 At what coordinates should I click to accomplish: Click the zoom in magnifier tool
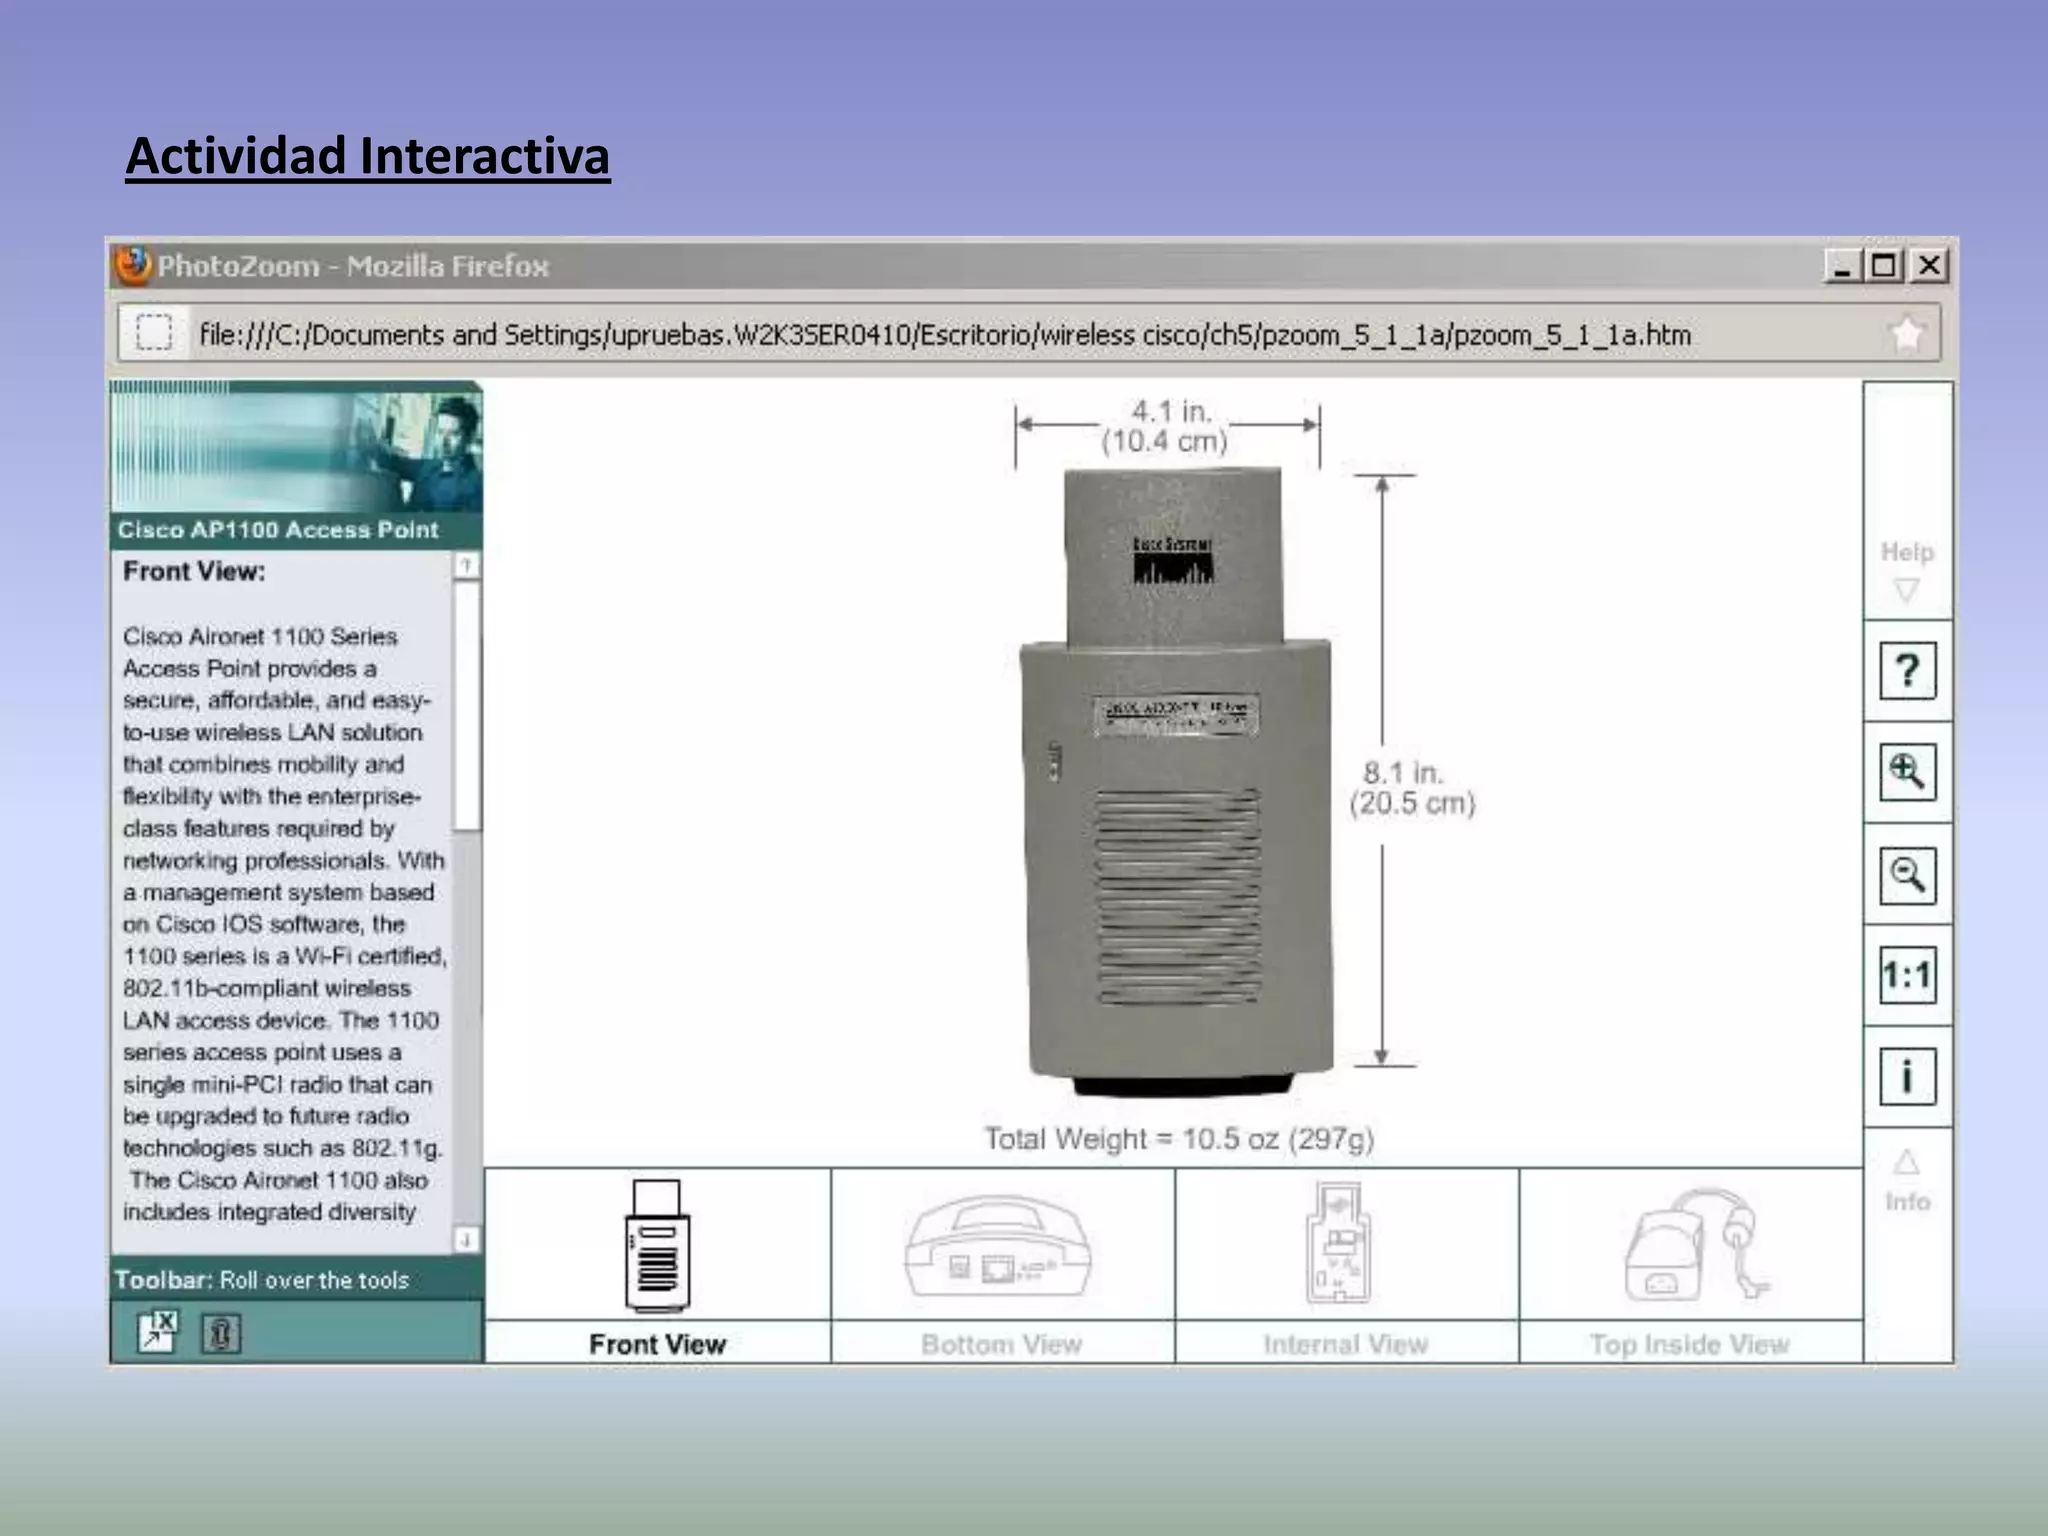[x=1907, y=772]
